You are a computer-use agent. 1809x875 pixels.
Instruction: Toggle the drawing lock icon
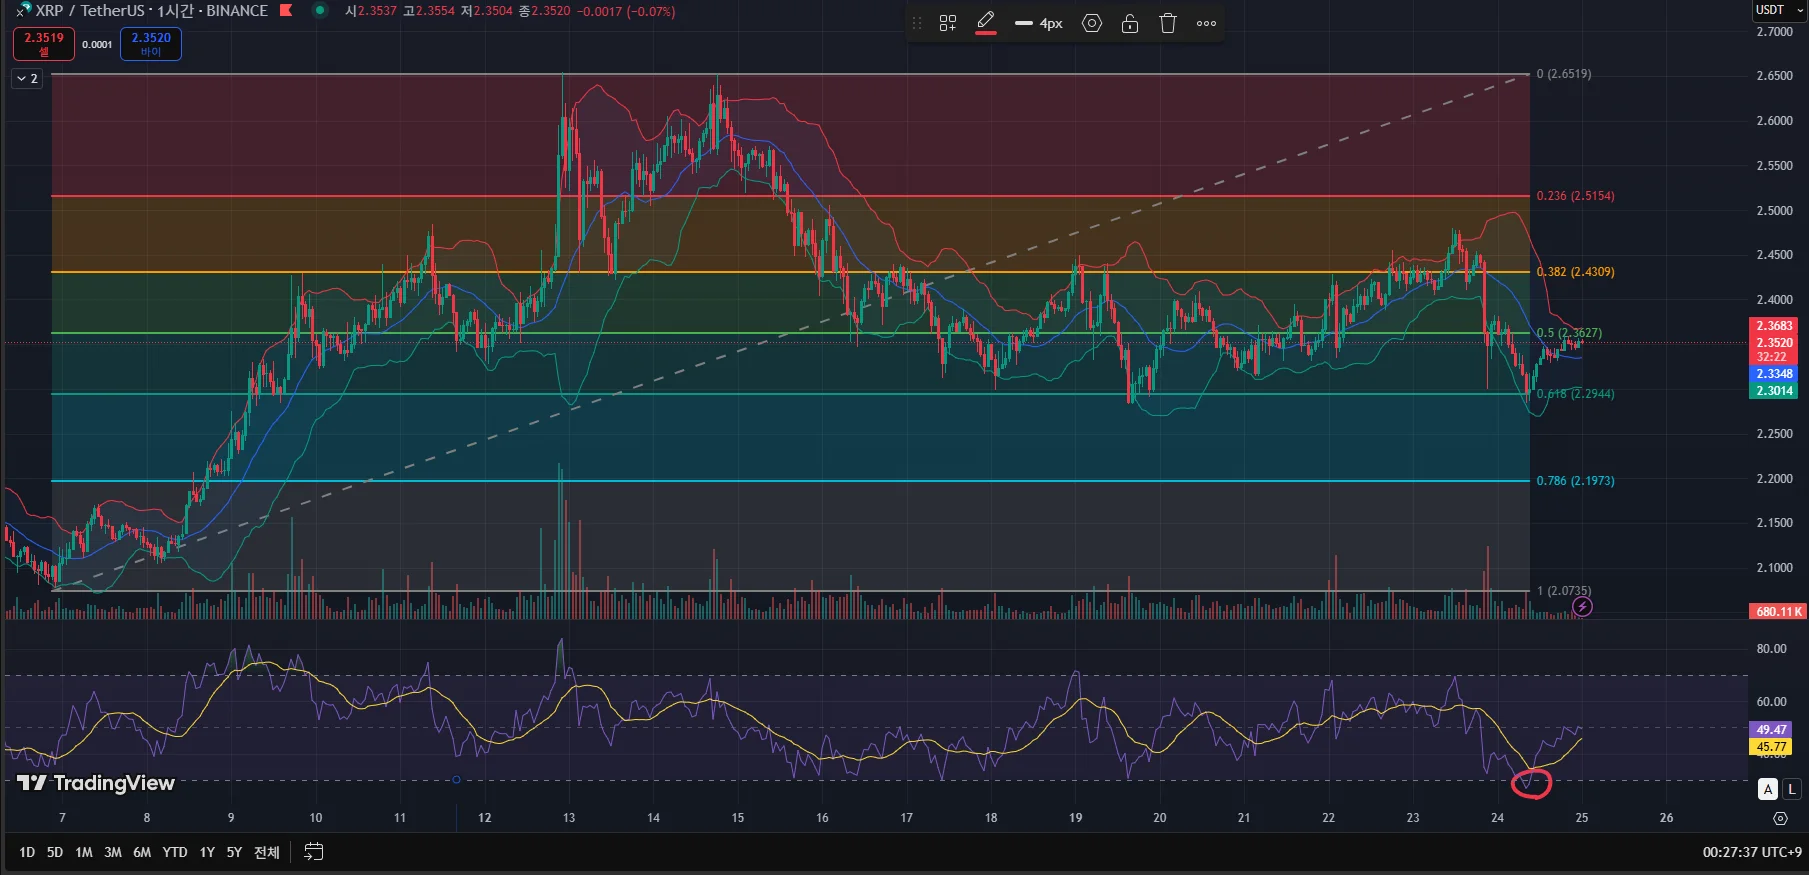point(1130,23)
